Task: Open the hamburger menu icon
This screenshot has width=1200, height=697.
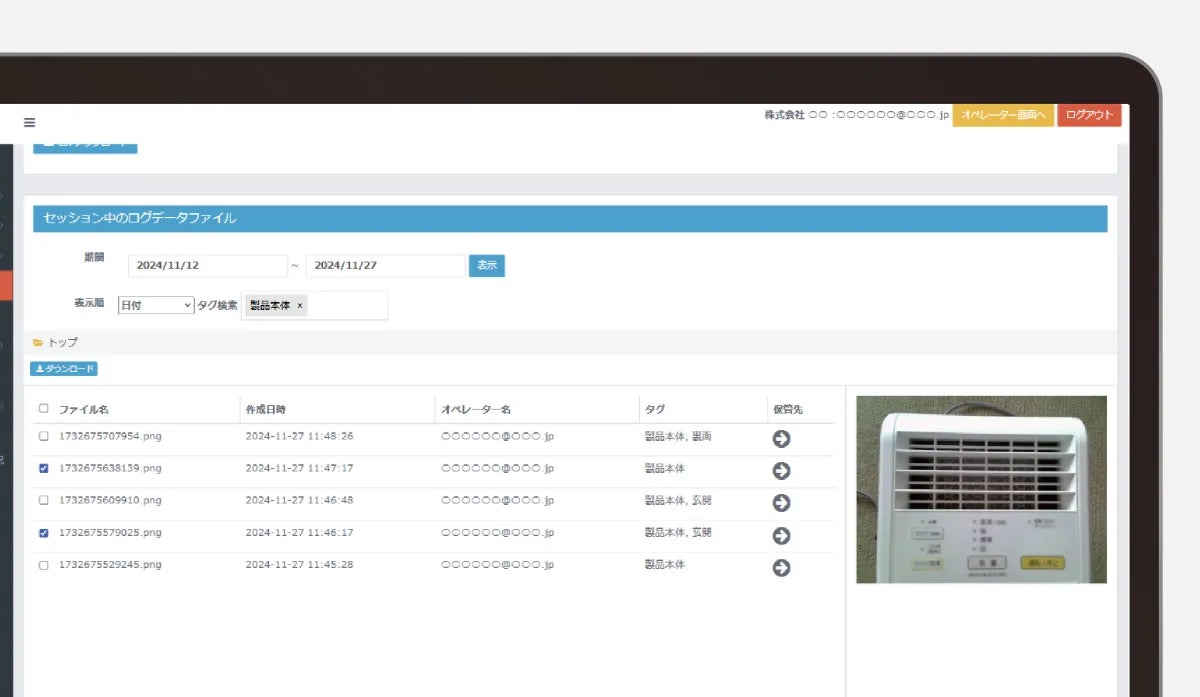Action: (29, 122)
